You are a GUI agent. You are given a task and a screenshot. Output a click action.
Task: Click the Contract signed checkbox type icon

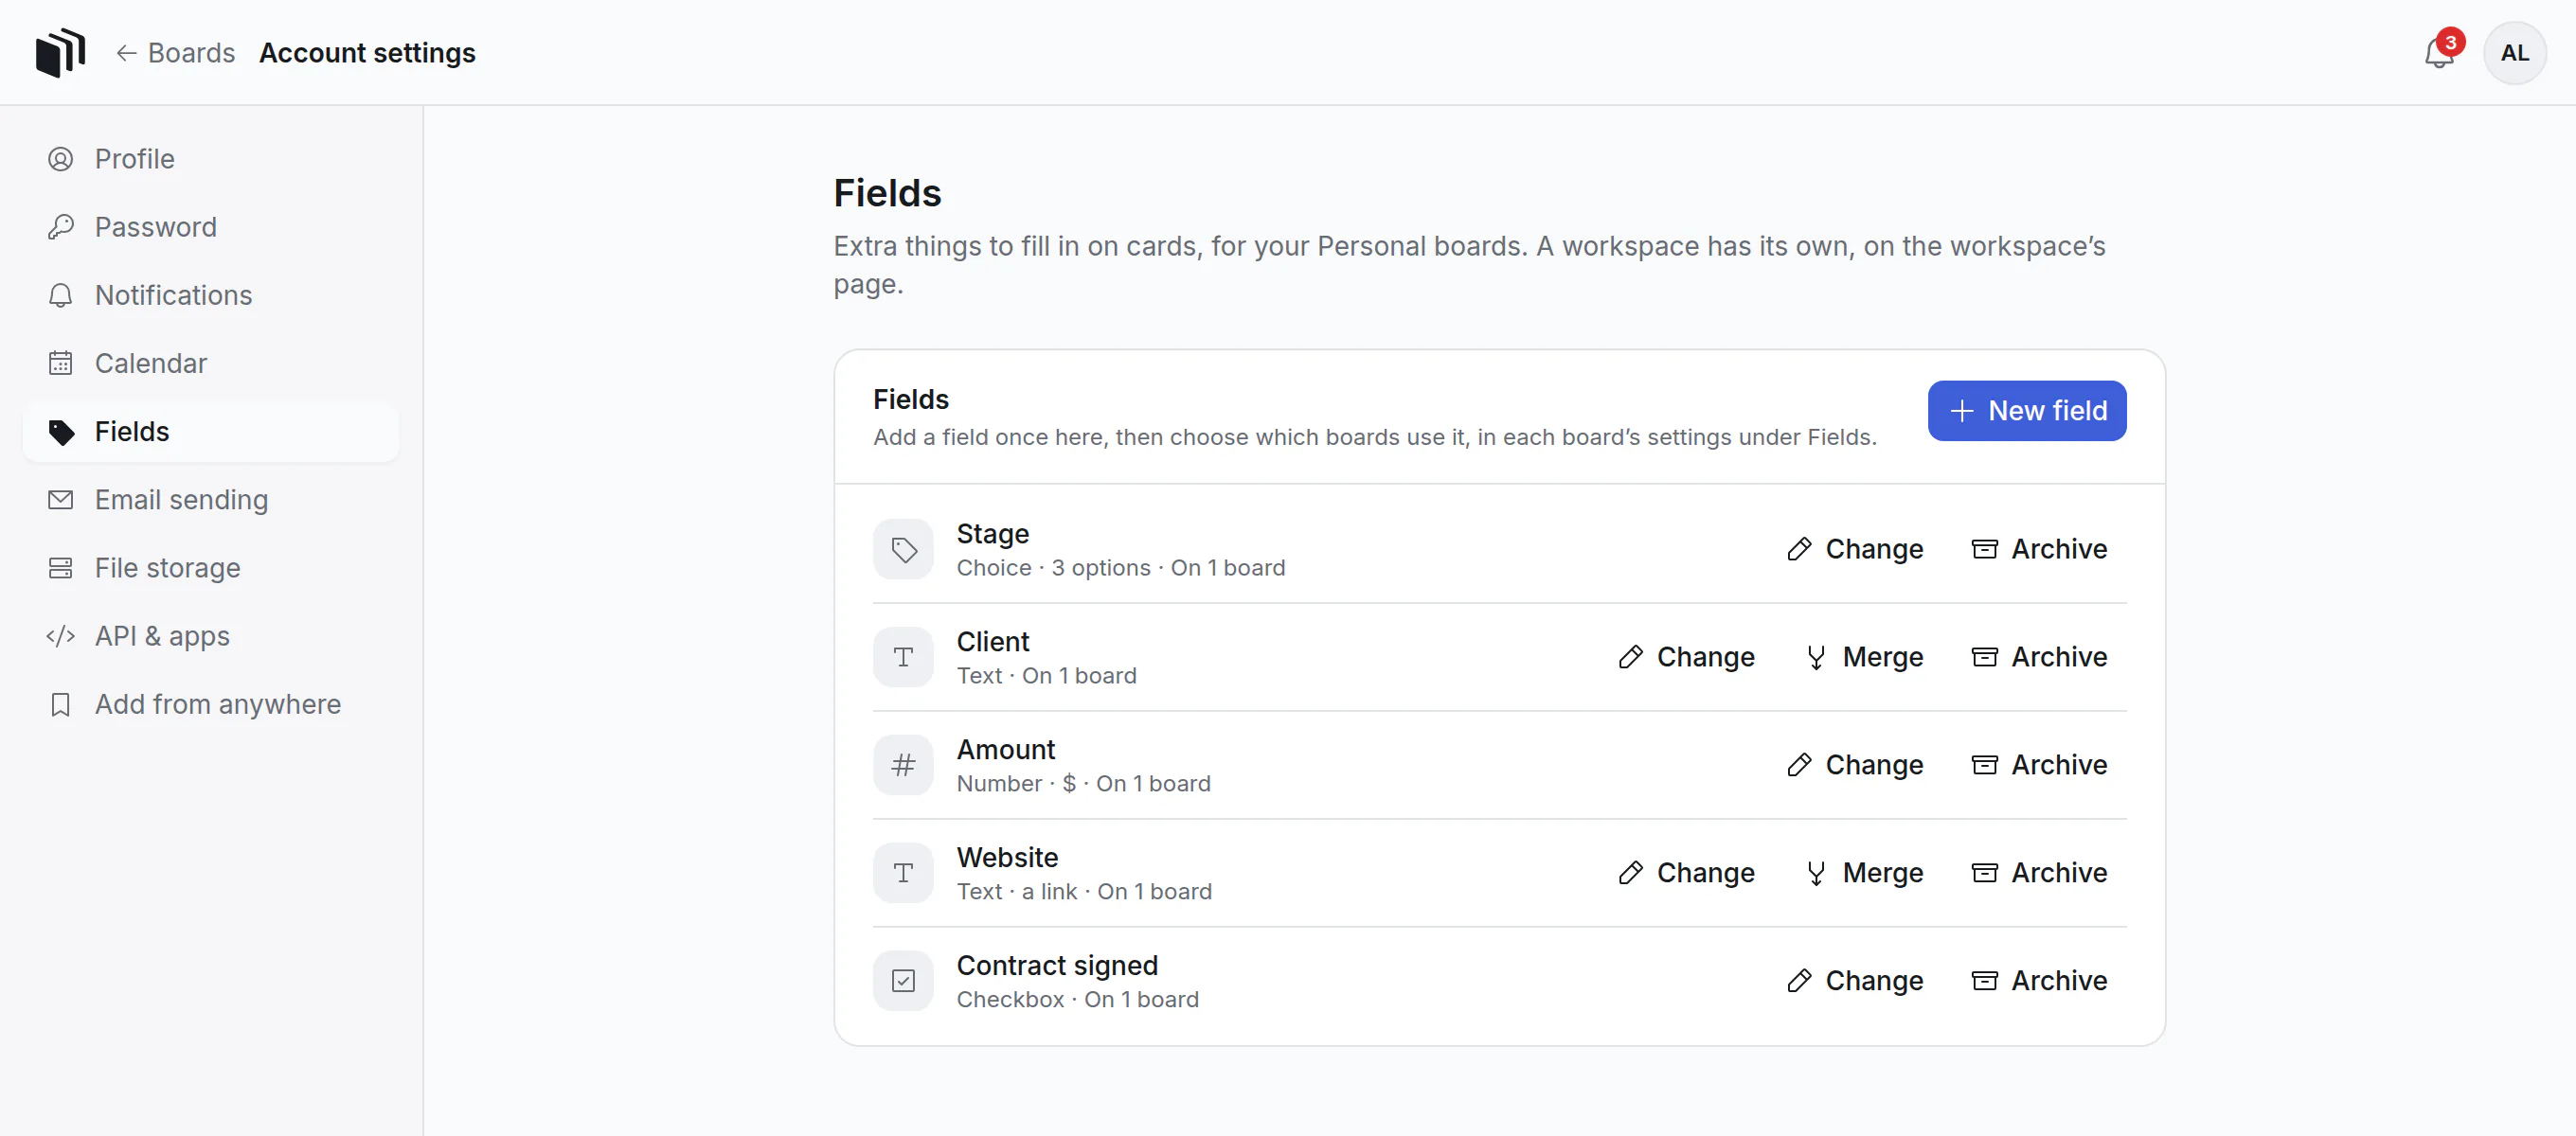[x=903, y=981]
